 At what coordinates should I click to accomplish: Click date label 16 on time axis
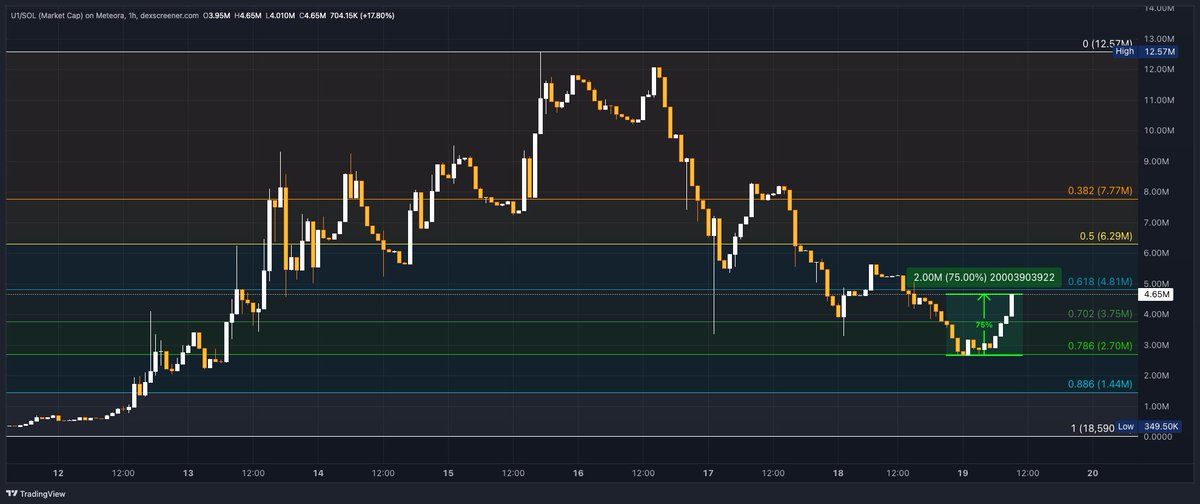578,473
